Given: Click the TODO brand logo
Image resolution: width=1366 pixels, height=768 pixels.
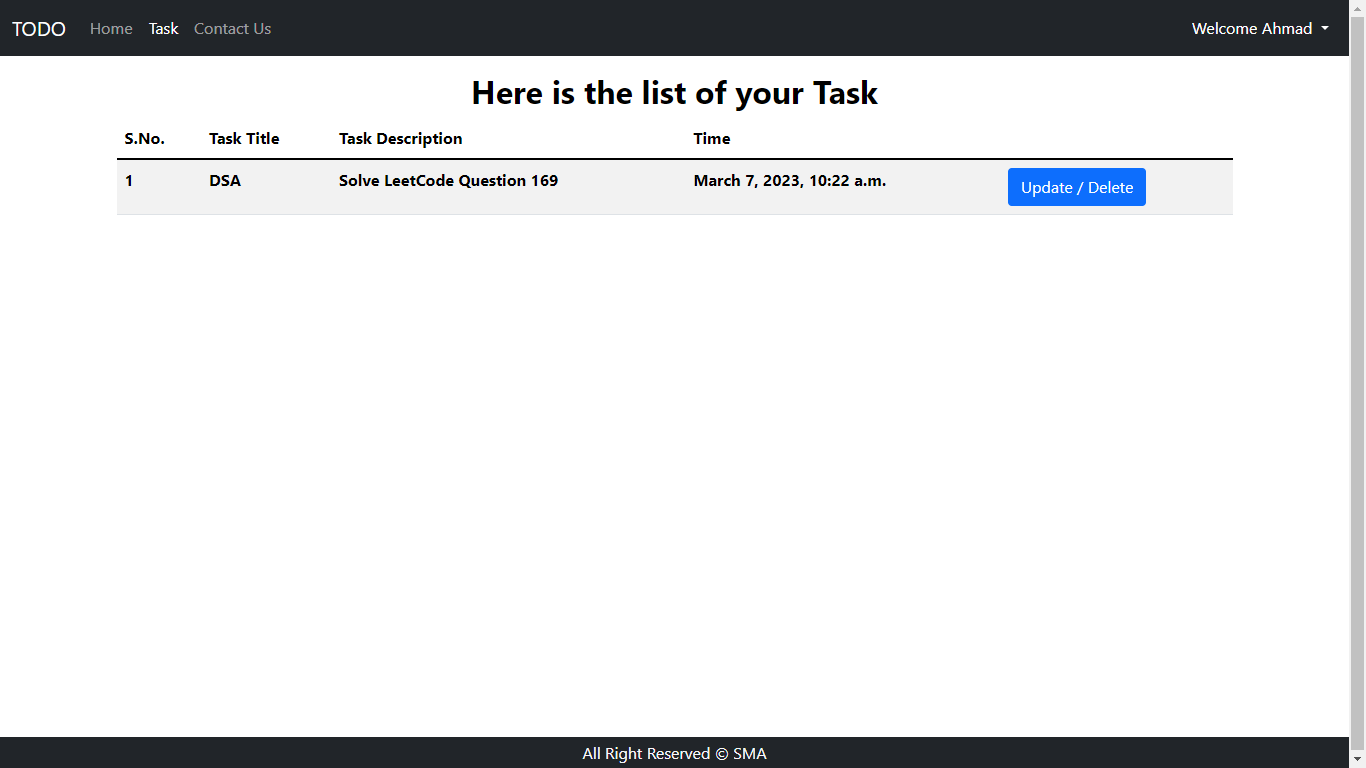Looking at the screenshot, I should pos(39,29).
